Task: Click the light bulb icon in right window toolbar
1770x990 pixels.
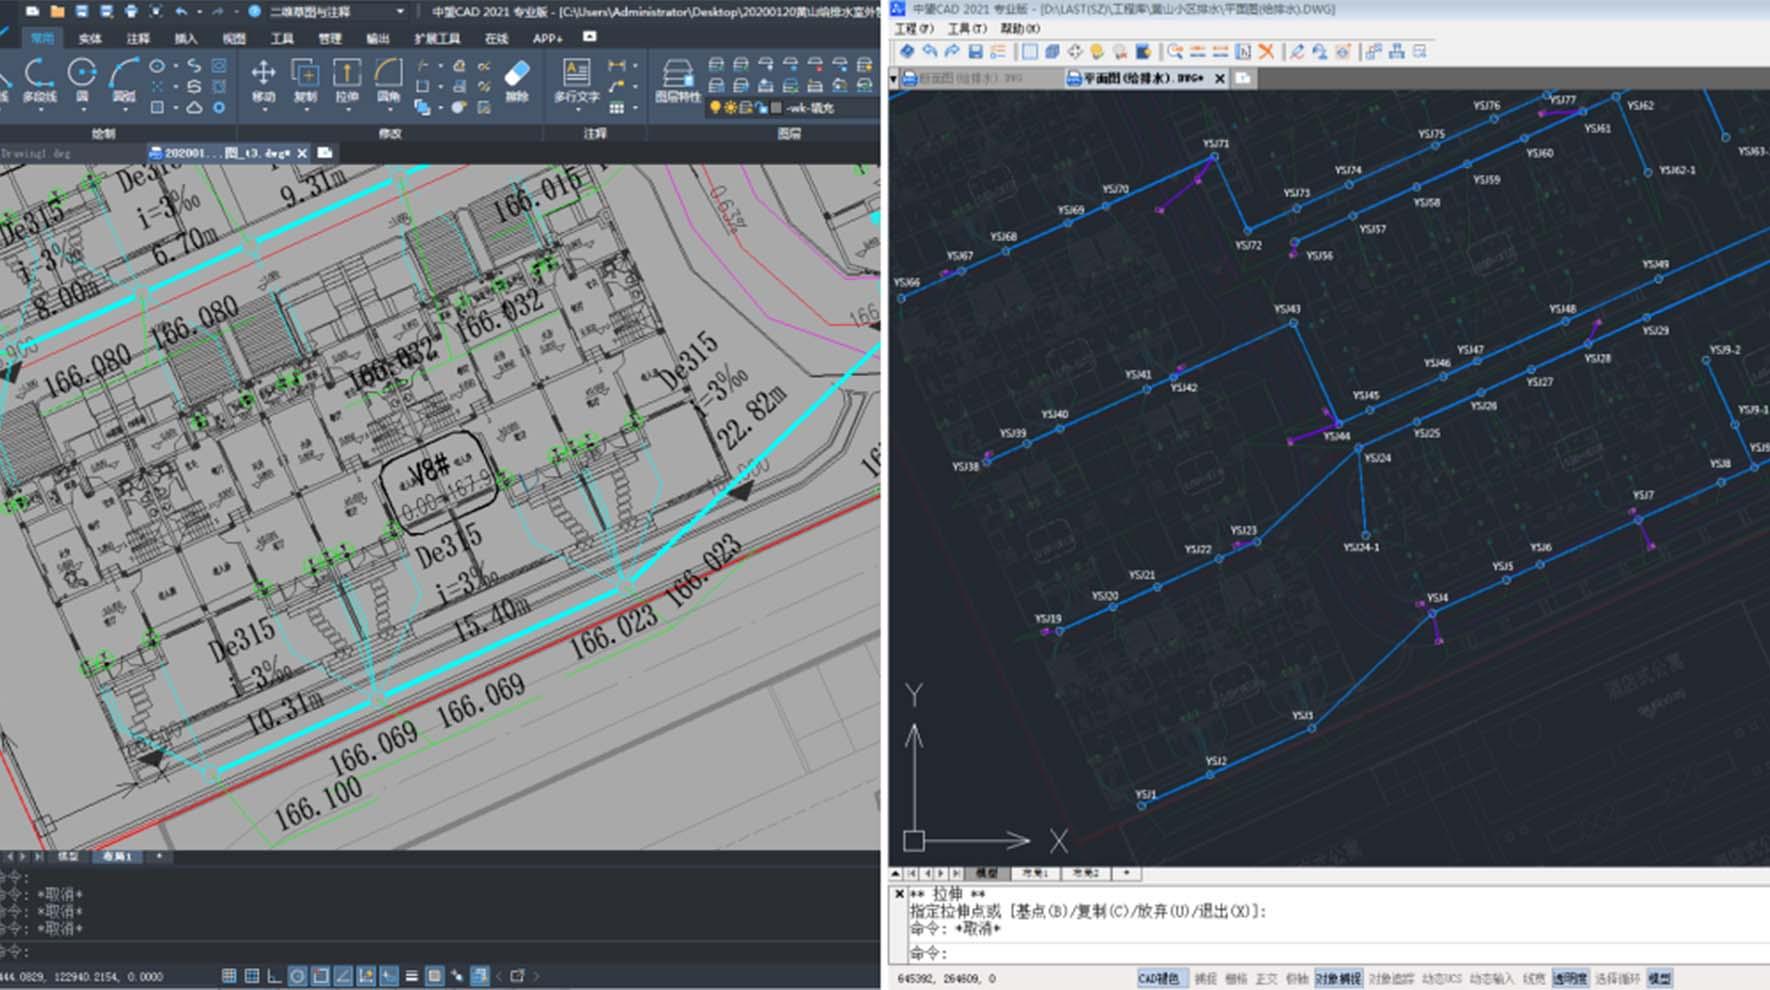Action: (x=1097, y=51)
